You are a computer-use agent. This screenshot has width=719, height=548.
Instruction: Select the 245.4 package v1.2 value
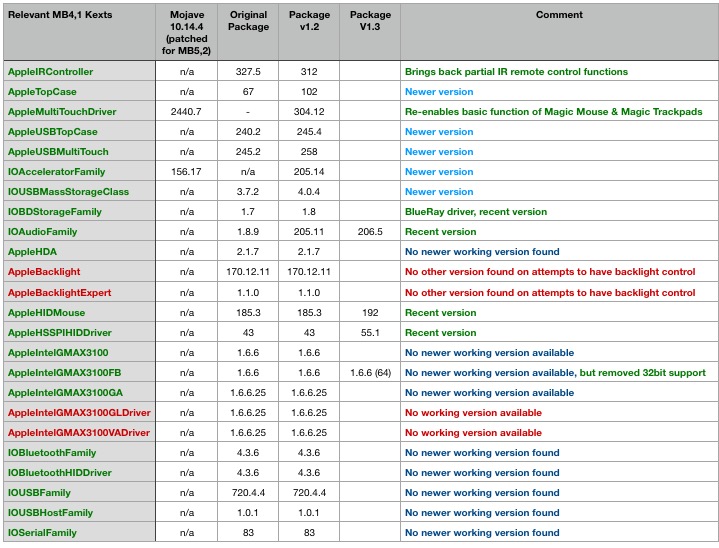click(x=309, y=132)
